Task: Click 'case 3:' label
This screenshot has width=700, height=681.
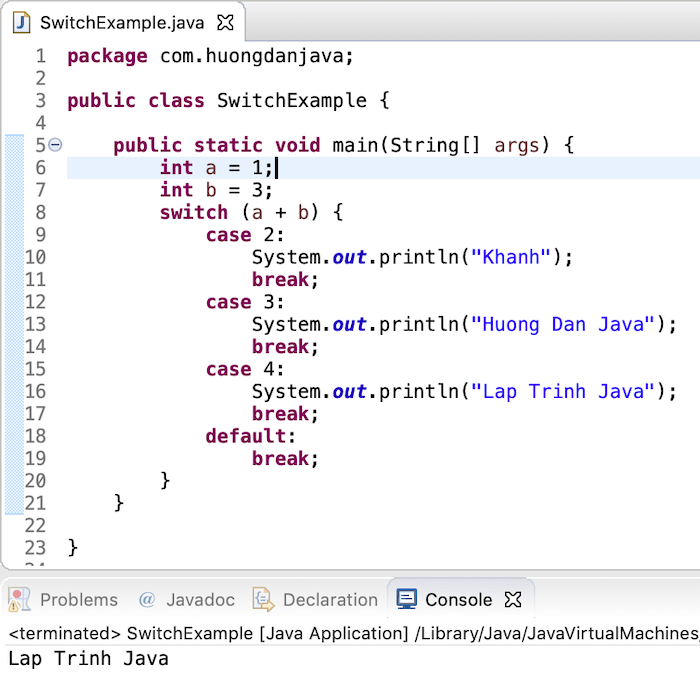Action: click(x=245, y=302)
